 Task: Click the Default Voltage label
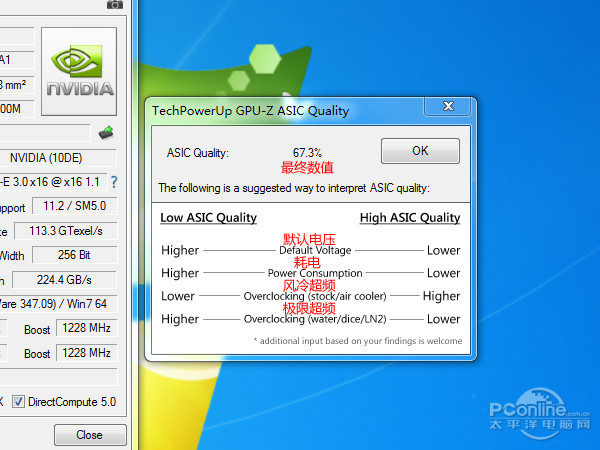point(315,250)
